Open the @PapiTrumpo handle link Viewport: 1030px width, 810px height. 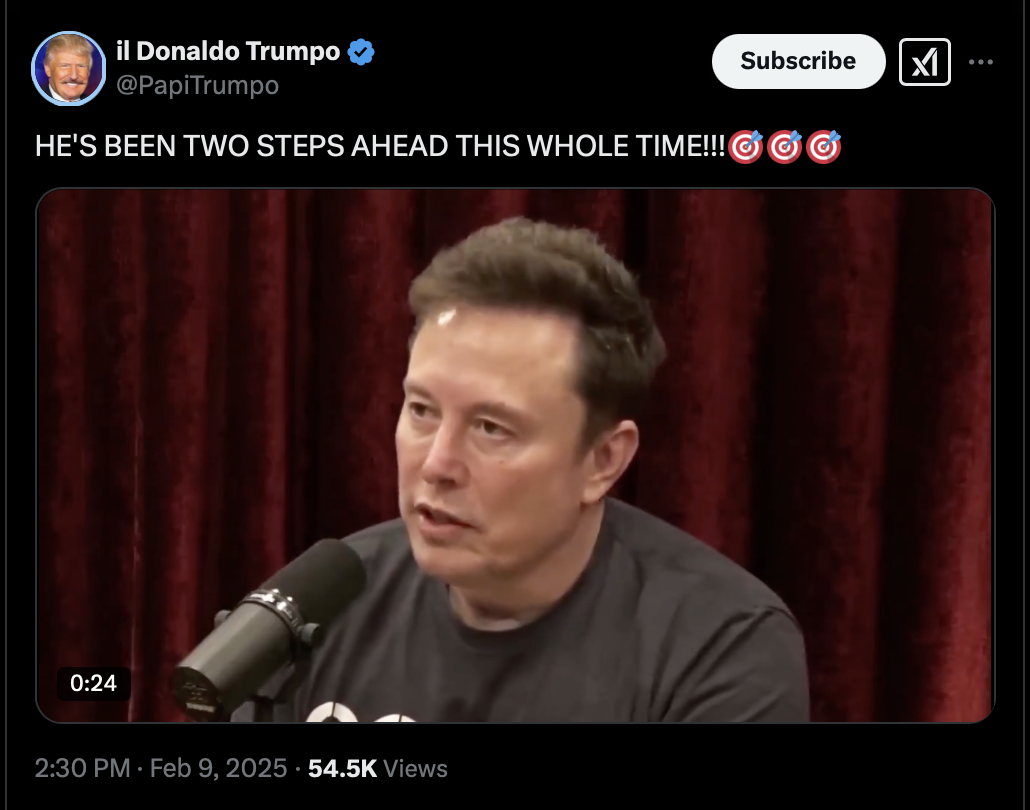197,85
